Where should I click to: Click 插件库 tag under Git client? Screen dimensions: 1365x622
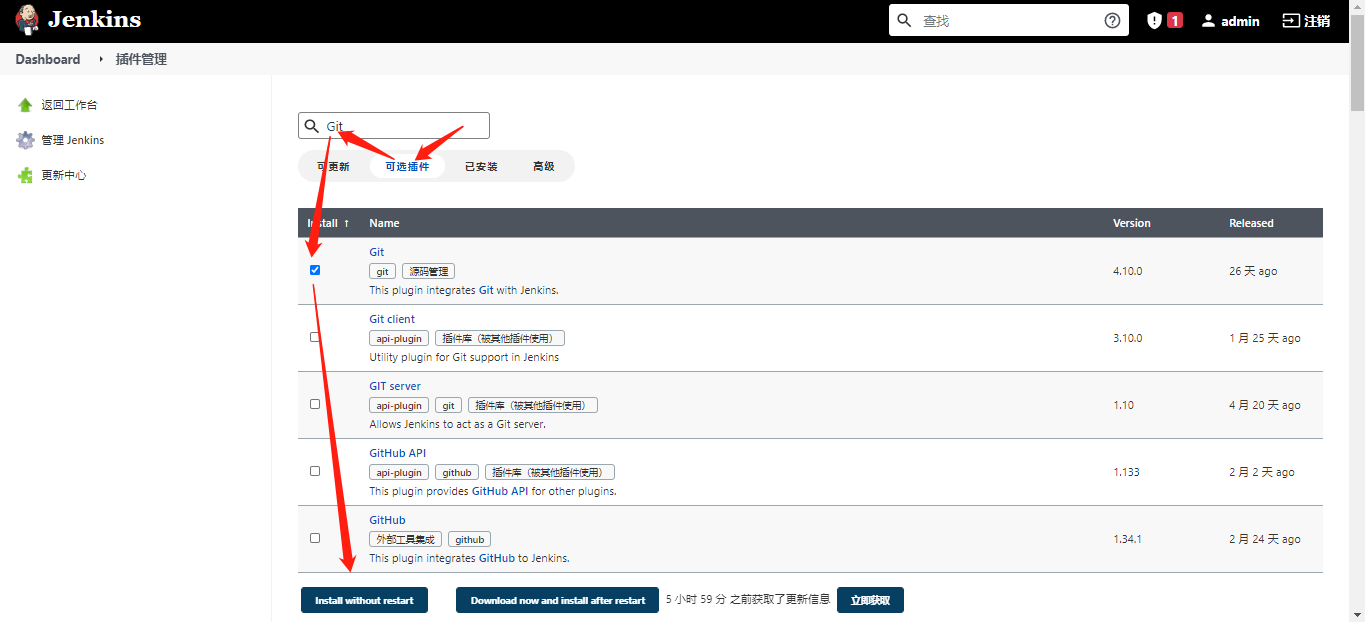(500, 338)
